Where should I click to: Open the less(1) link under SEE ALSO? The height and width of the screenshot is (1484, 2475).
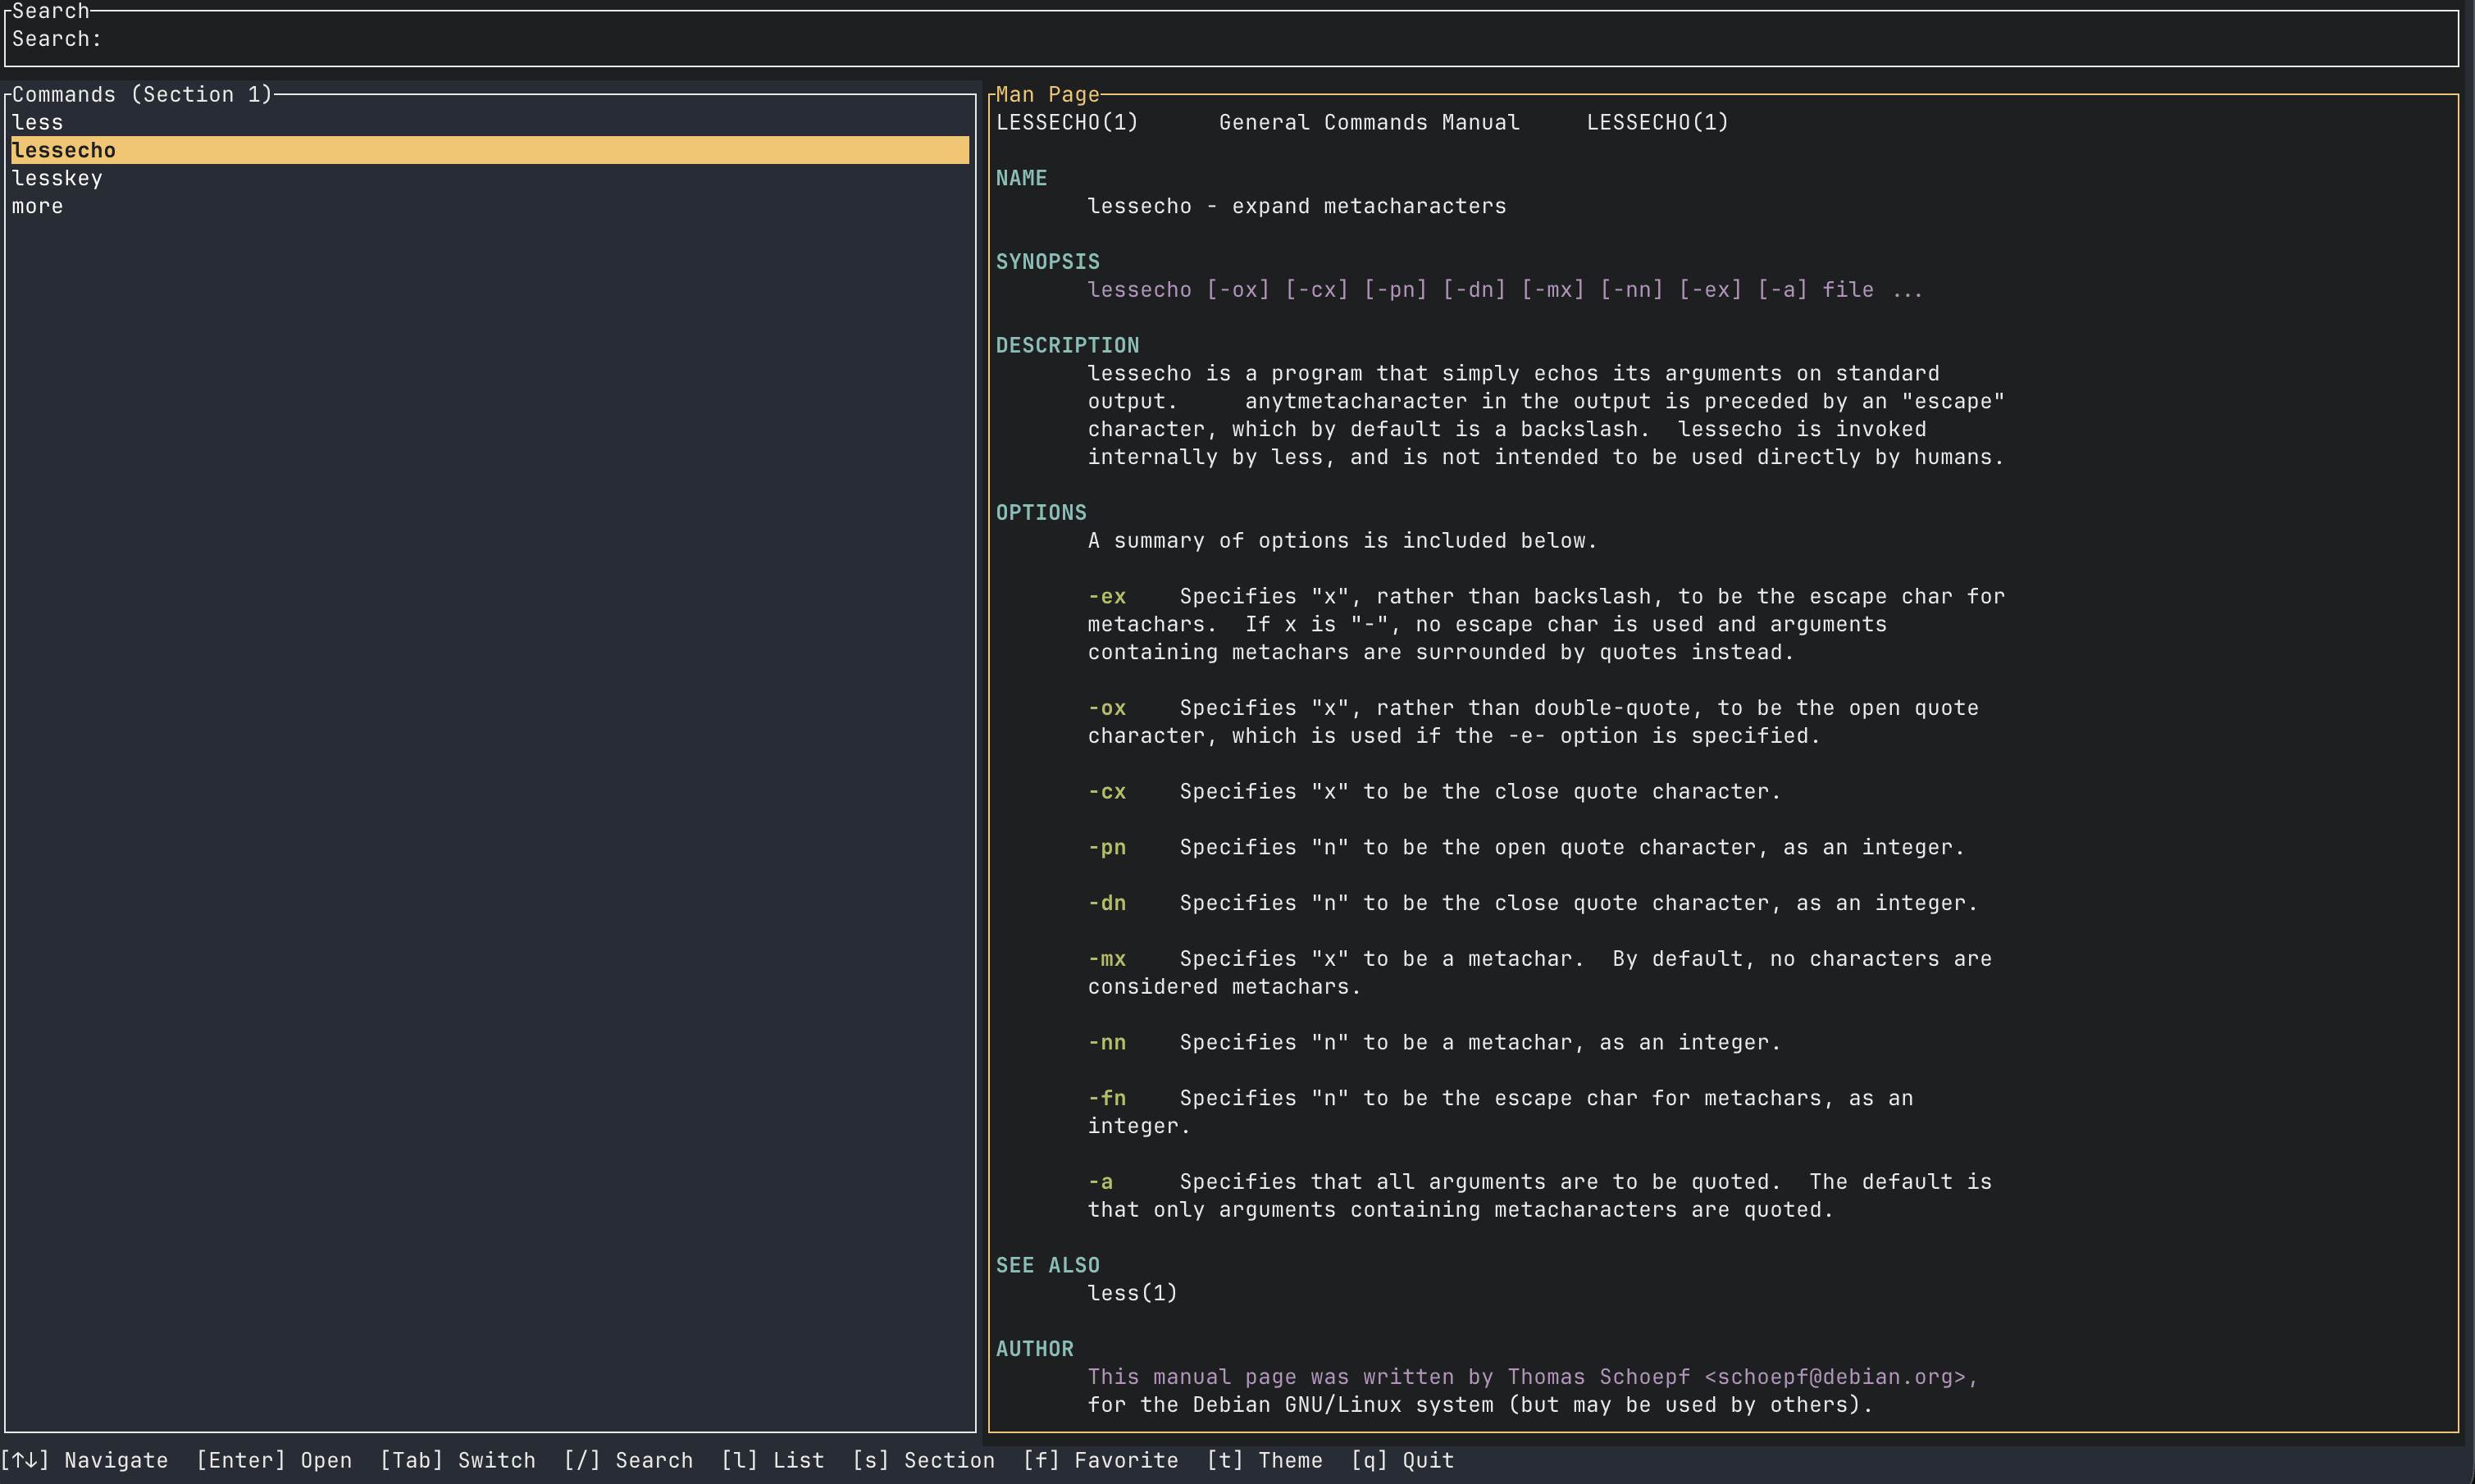(1132, 1292)
